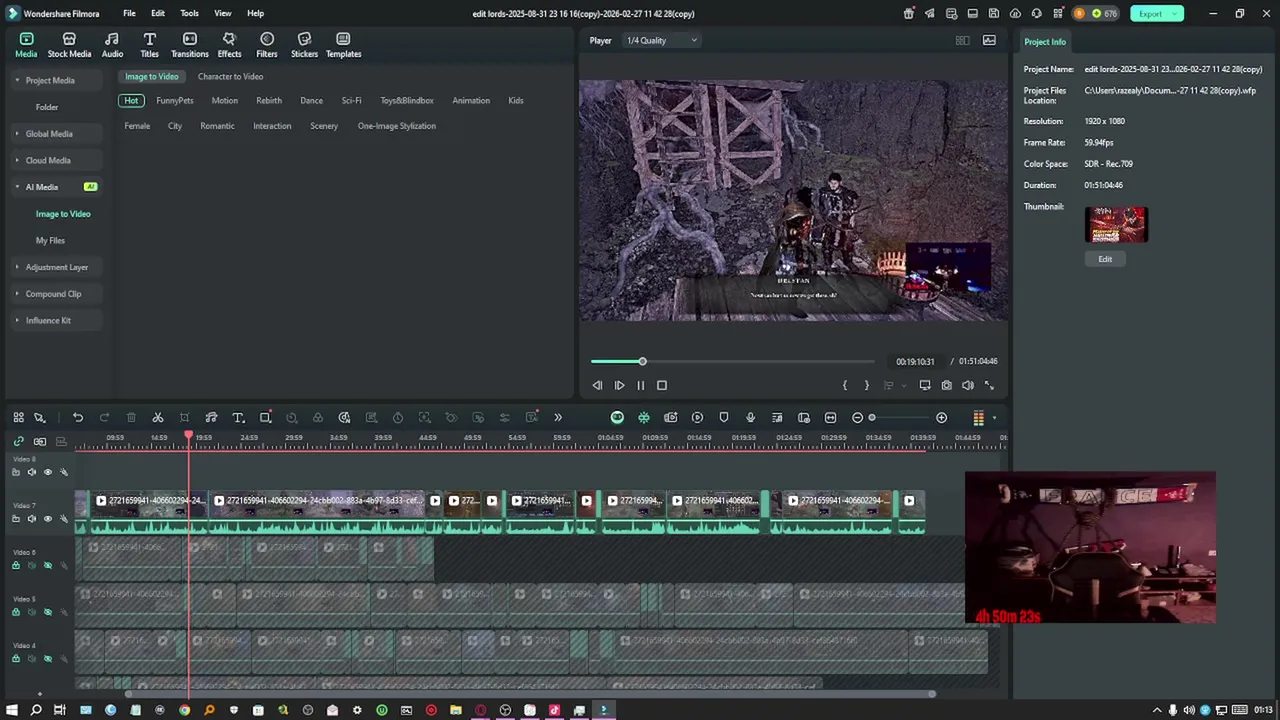
Task: Click the player volume speaker icon
Action: [967, 385]
